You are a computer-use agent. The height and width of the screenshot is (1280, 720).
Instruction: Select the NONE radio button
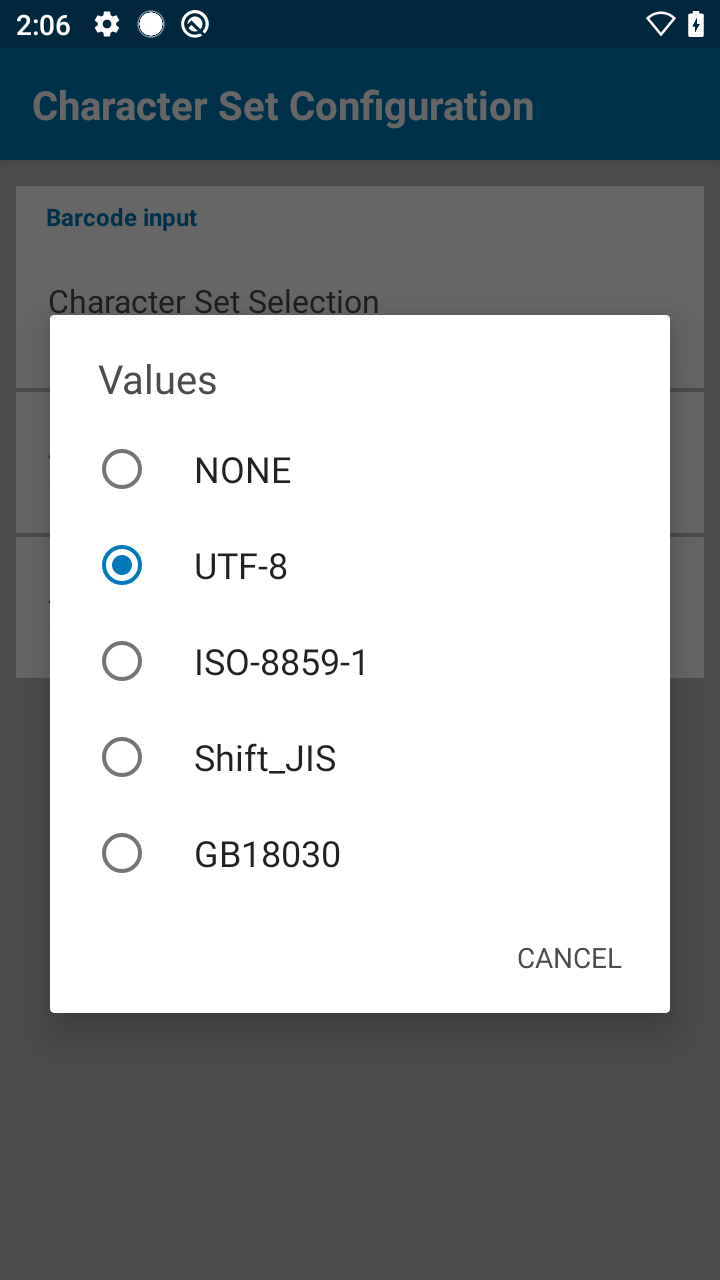[x=122, y=469]
